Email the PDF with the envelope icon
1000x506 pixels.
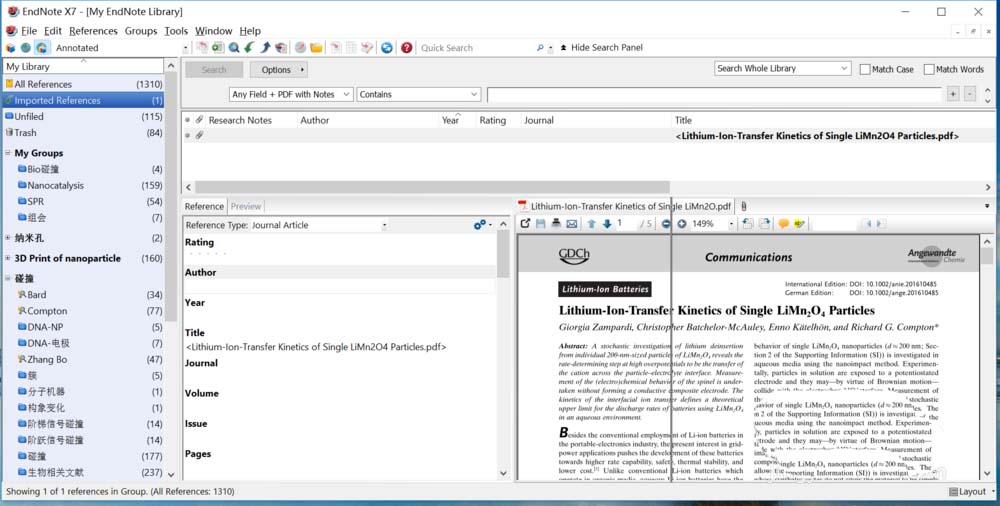point(572,224)
